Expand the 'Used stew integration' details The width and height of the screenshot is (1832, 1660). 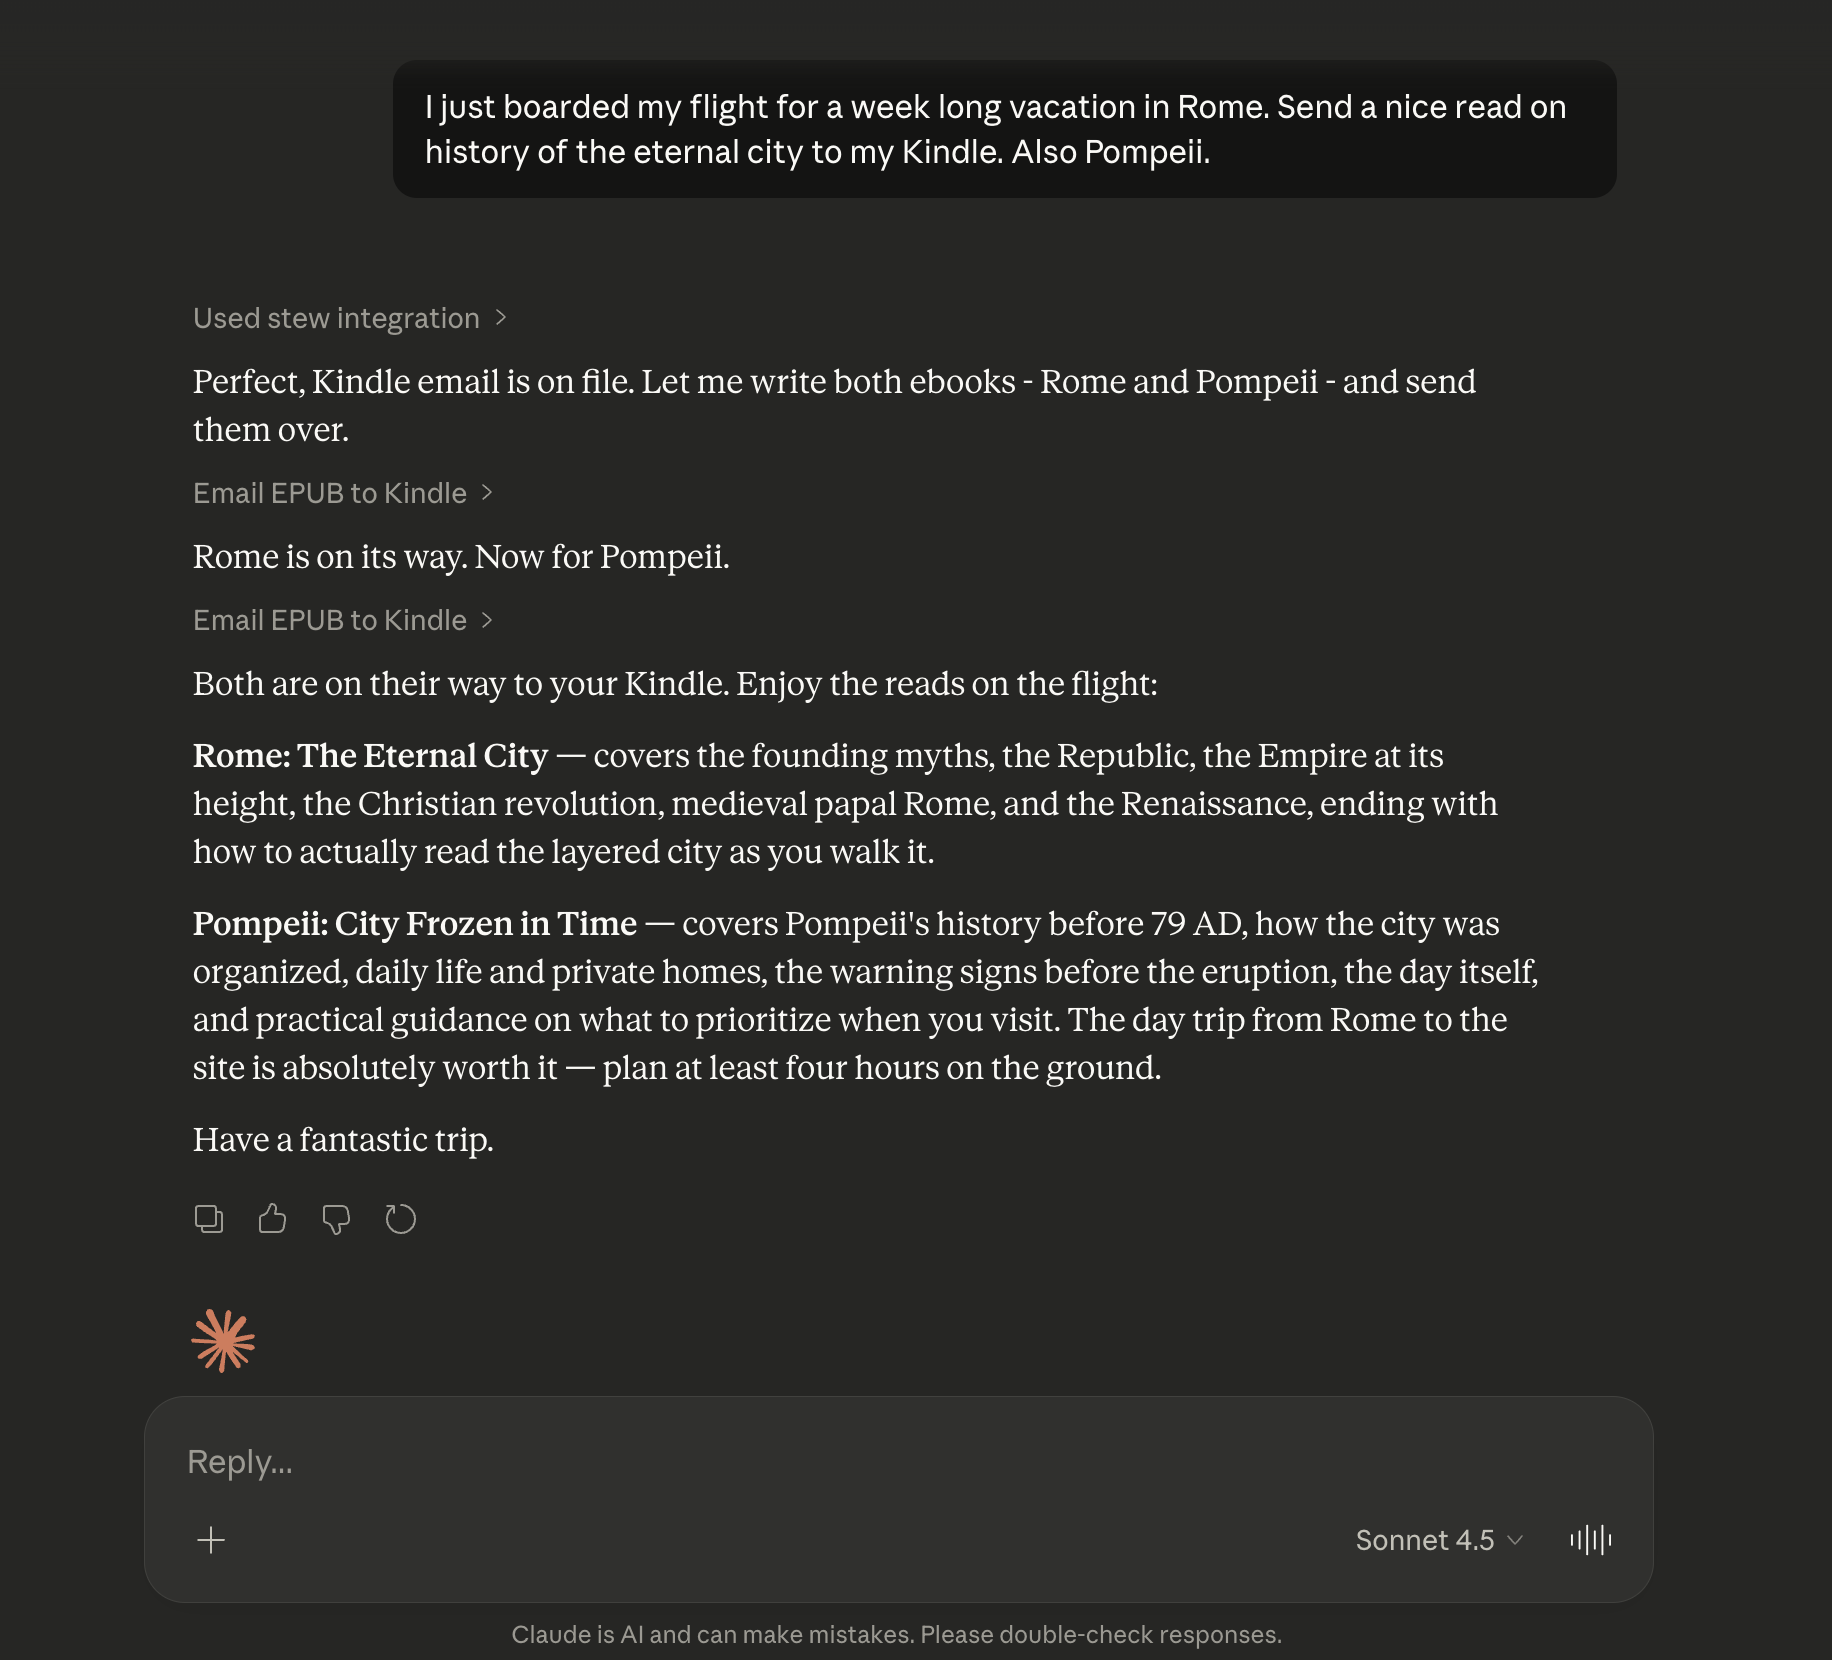point(350,318)
